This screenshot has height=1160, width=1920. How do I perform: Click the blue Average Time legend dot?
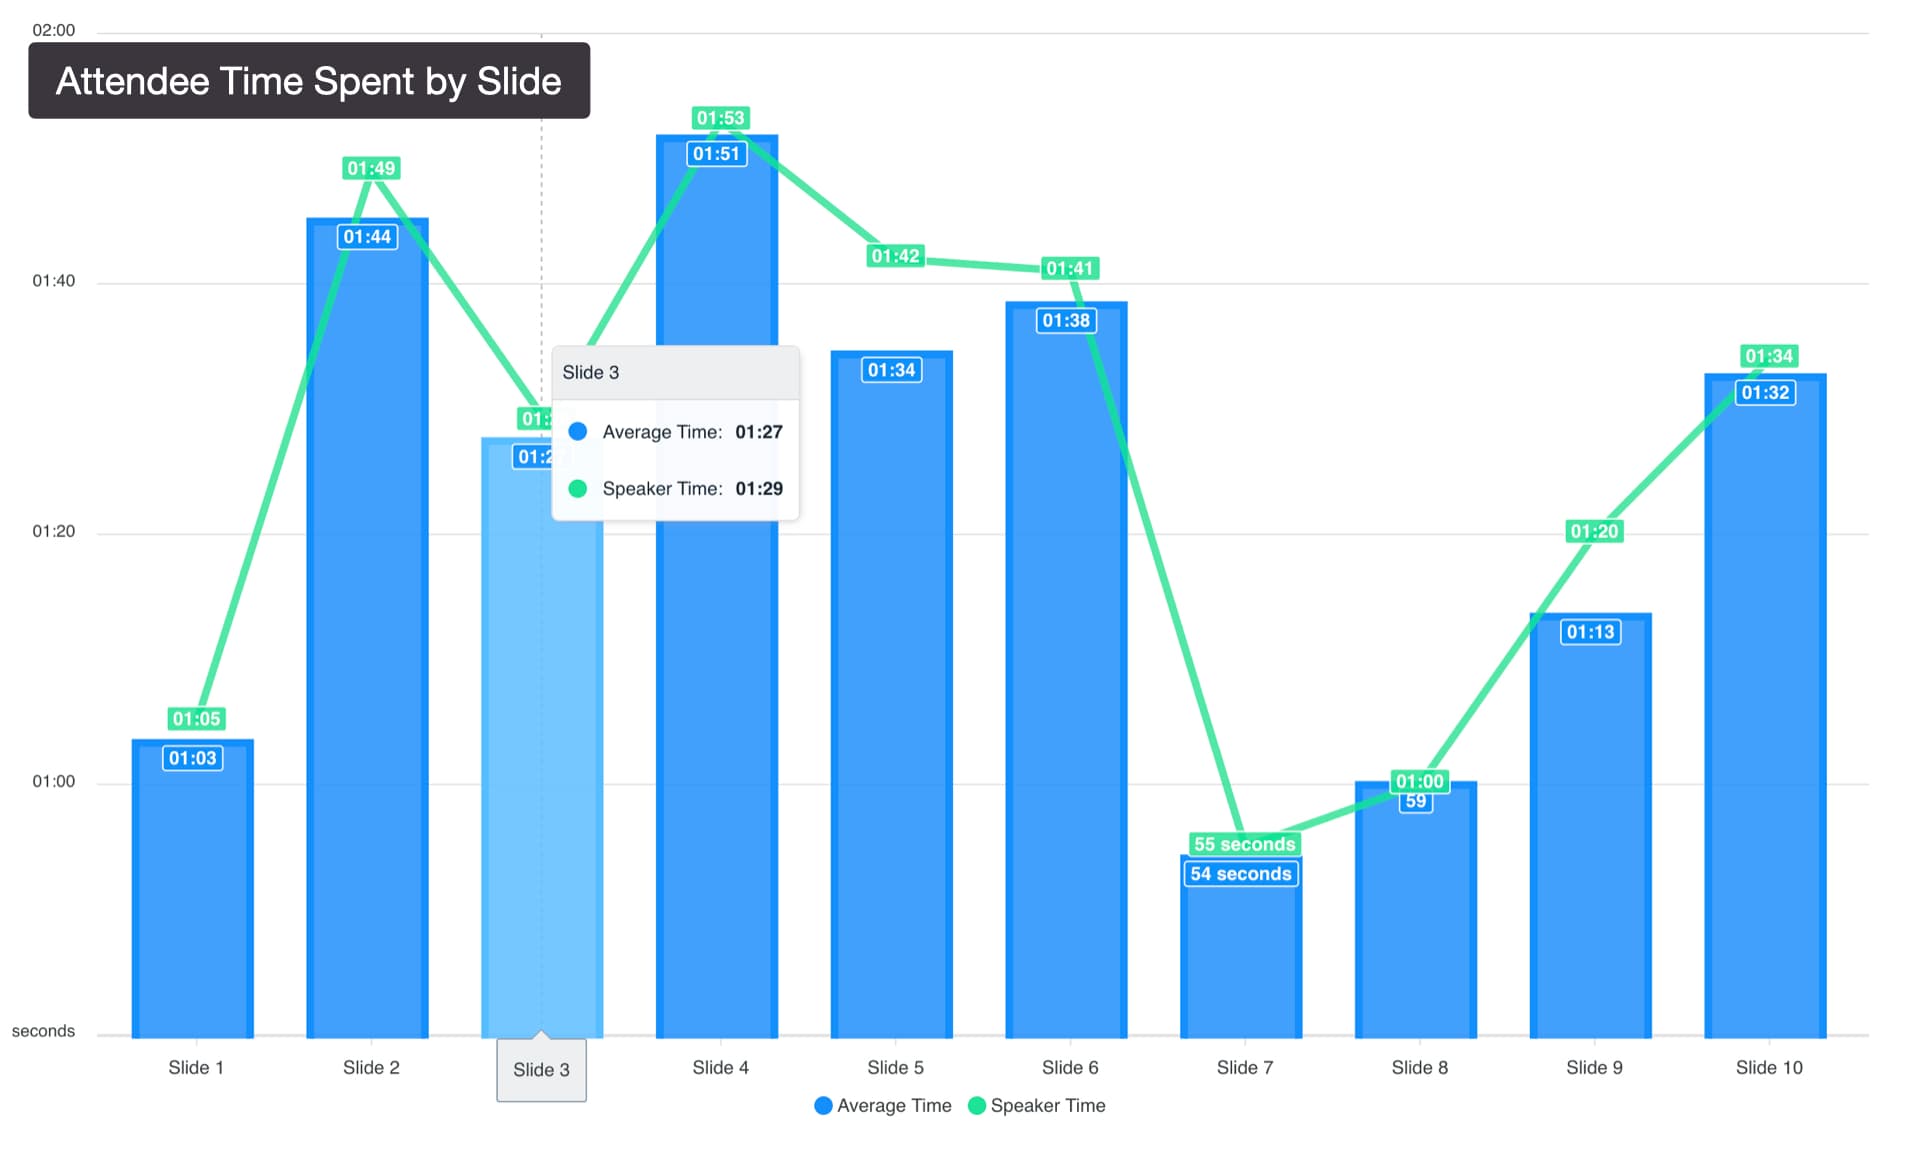coord(823,1105)
